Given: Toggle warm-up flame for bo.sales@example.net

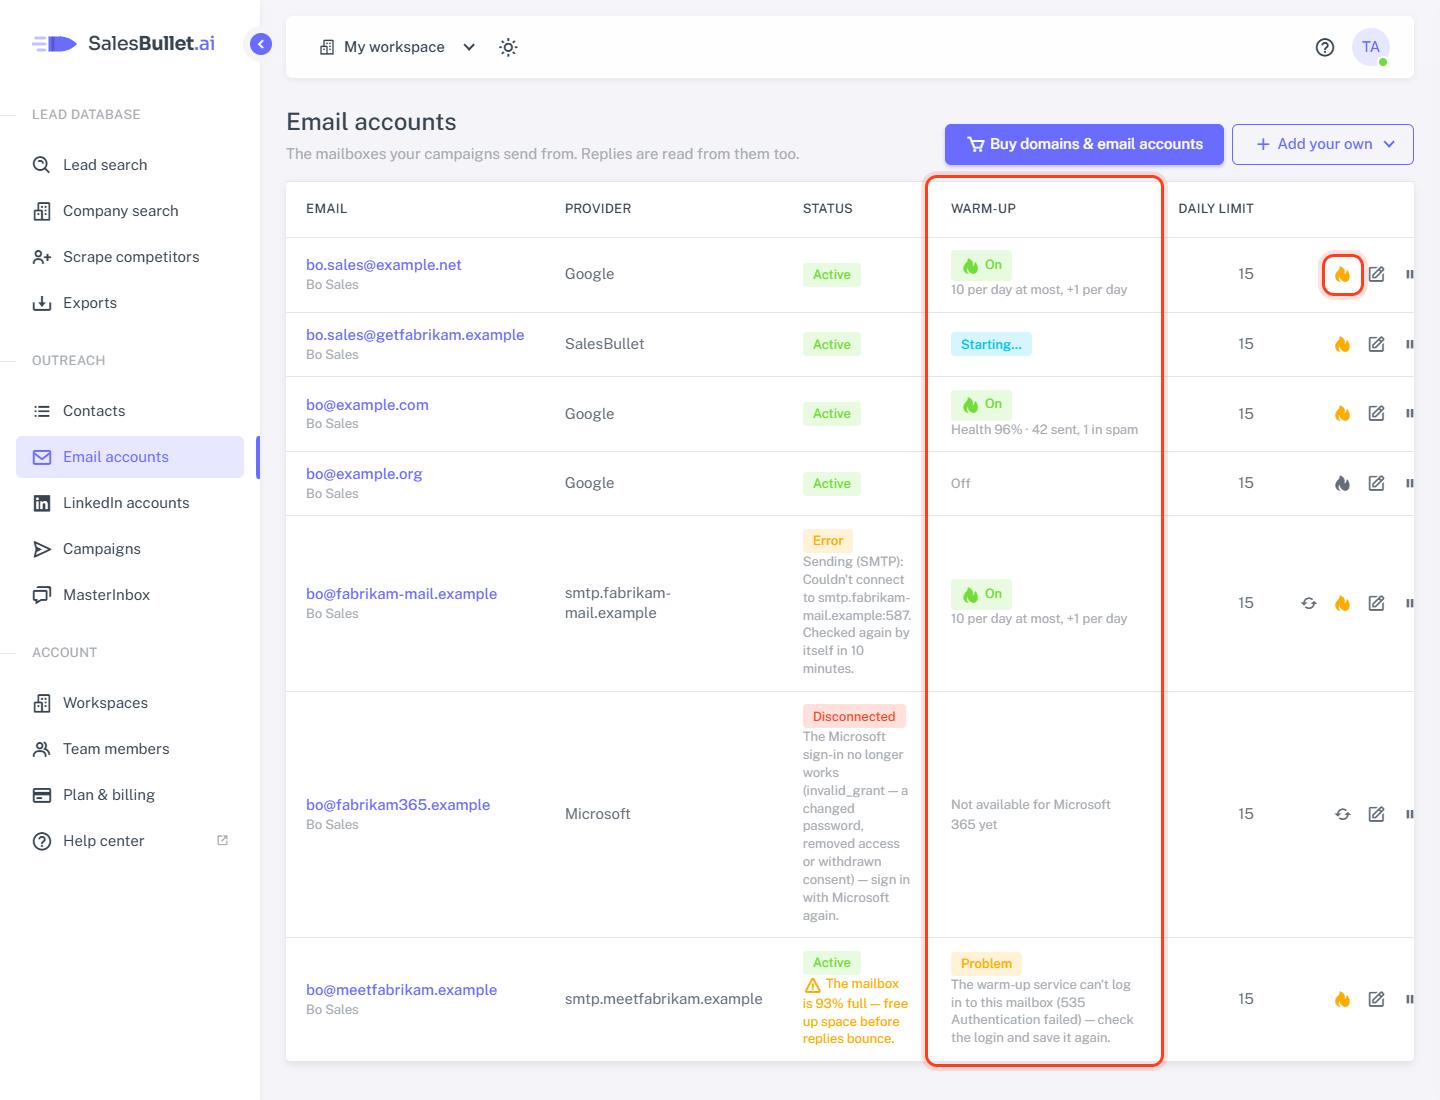Looking at the screenshot, I should [x=1343, y=274].
